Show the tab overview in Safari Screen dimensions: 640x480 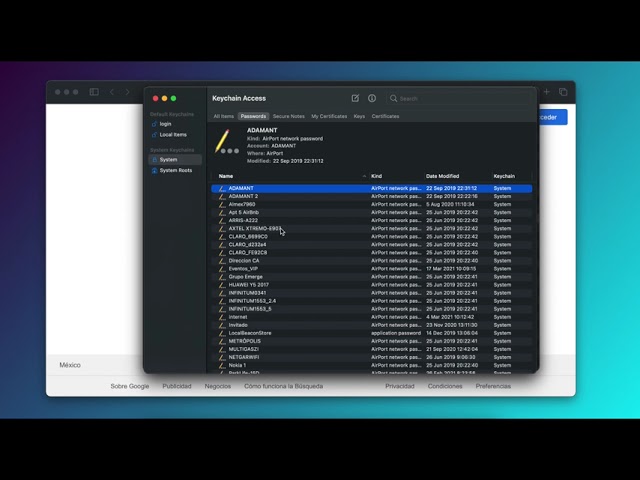[563, 92]
